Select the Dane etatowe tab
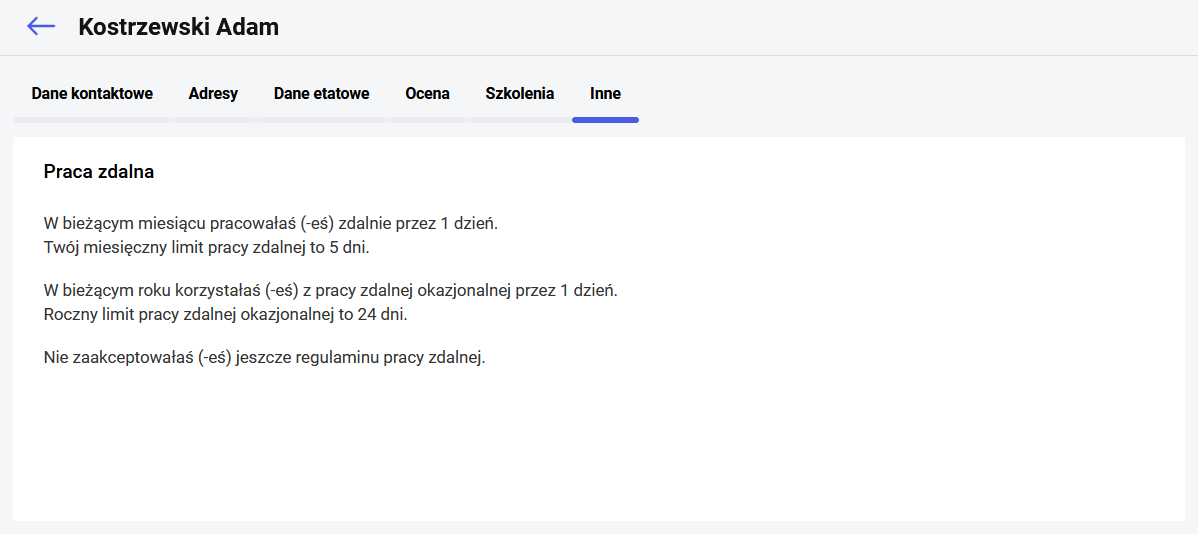 tap(322, 94)
